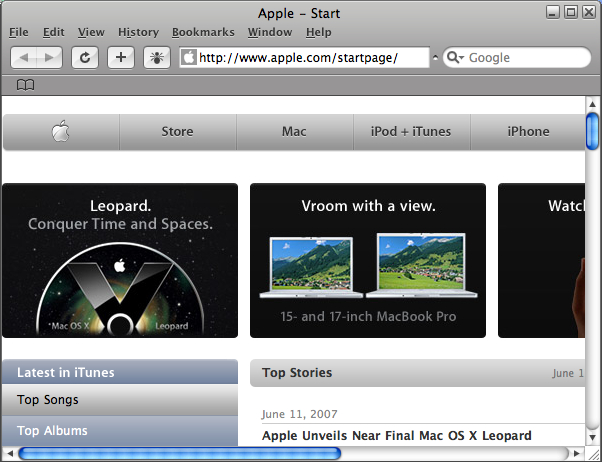Open the Bookmarks menu

(x=203, y=32)
